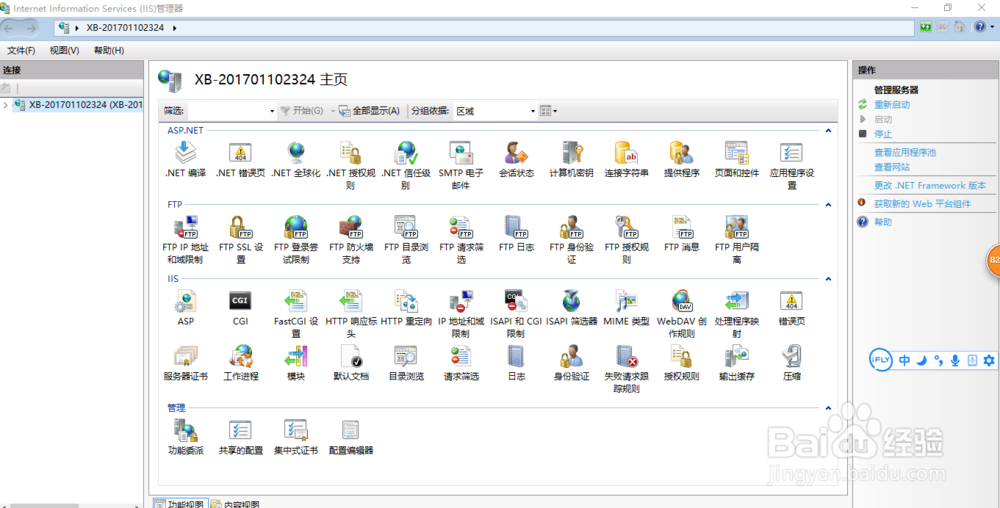Screen dimensions: 1000x508
Task: Open FTP 防火墙支持 feature
Action: 351,240
